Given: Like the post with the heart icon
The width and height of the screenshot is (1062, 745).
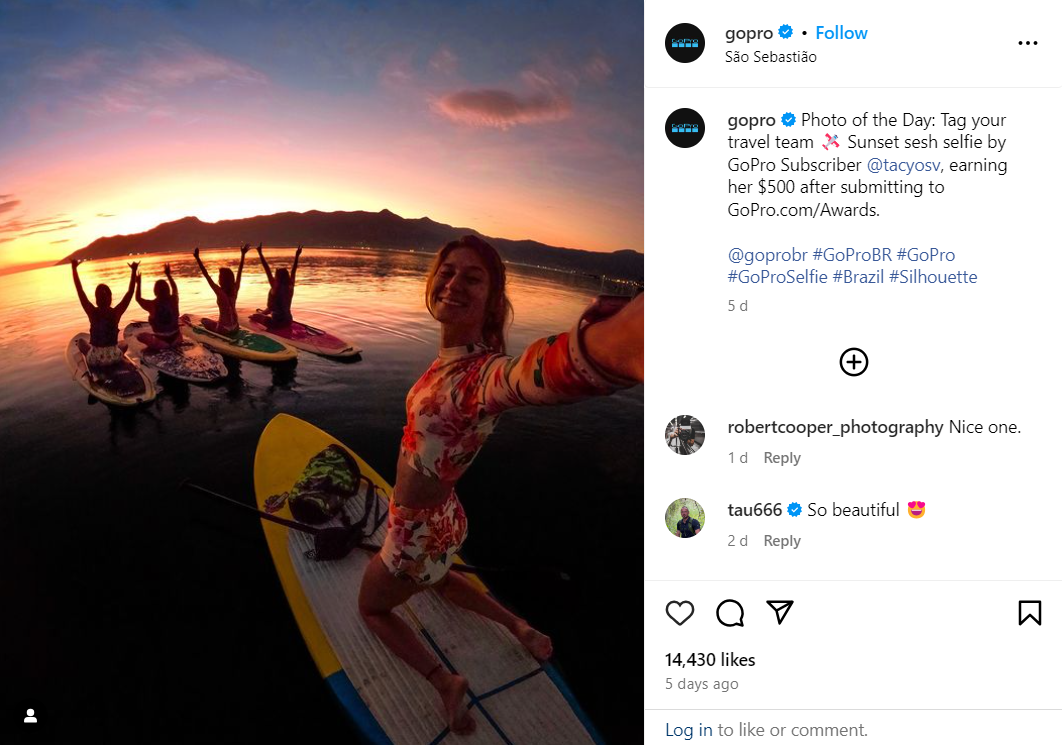Looking at the screenshot, I should point(679,613).
